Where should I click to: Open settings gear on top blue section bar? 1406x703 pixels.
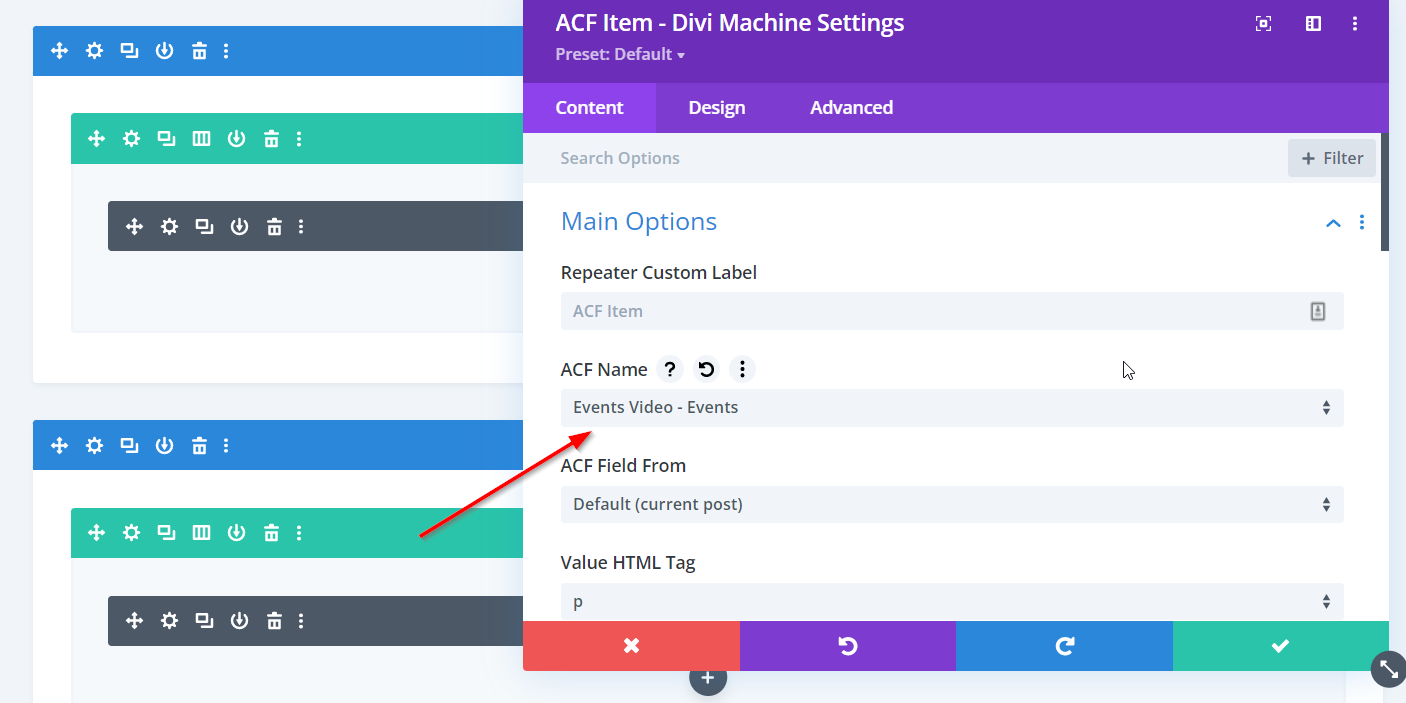94,51
